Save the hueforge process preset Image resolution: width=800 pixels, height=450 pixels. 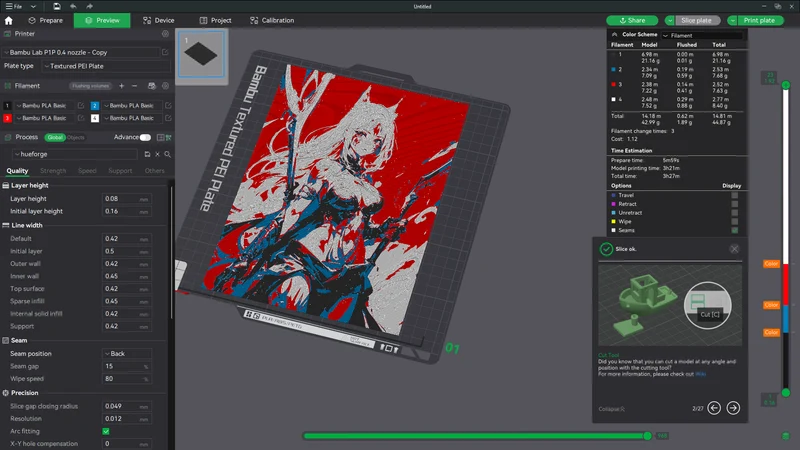(147, 154)
